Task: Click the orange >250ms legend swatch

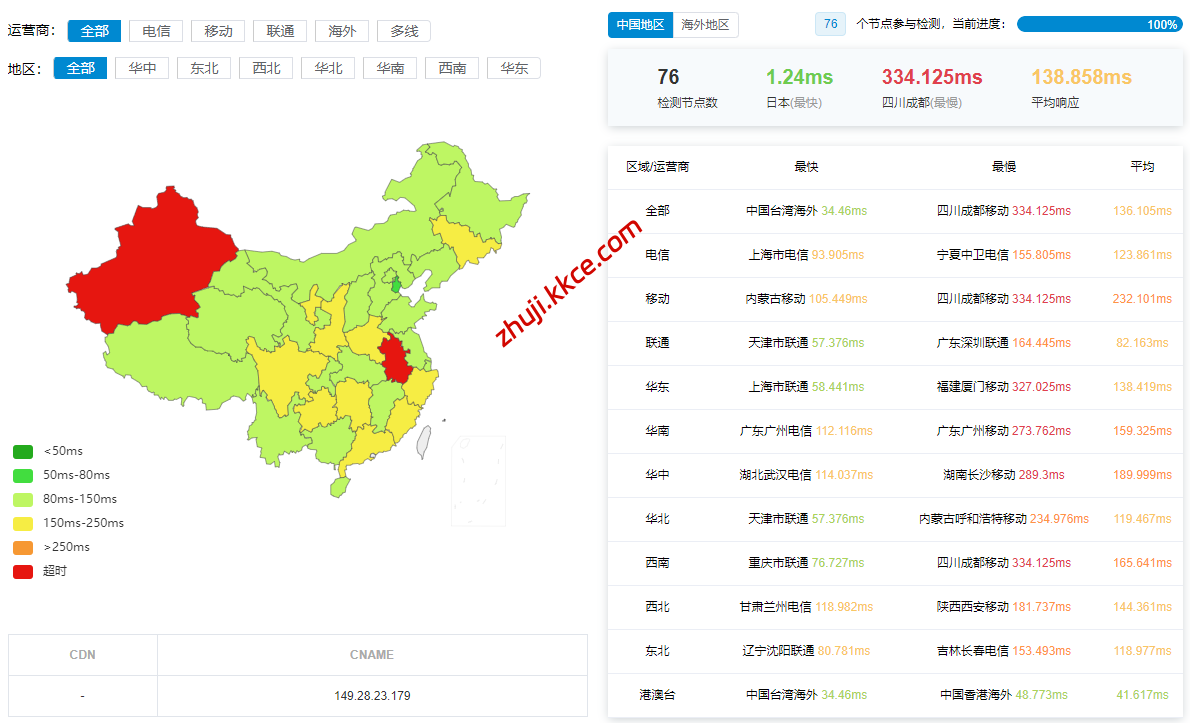Action: tap(23, 547)
